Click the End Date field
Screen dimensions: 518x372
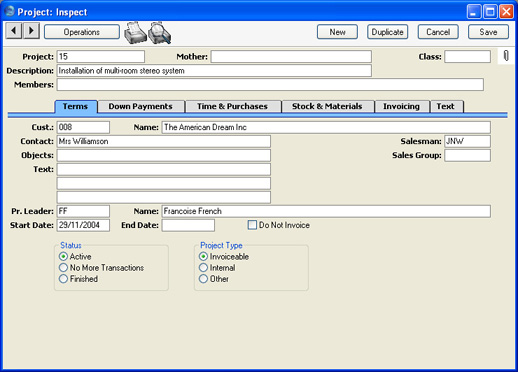click(x=188, y=225)
